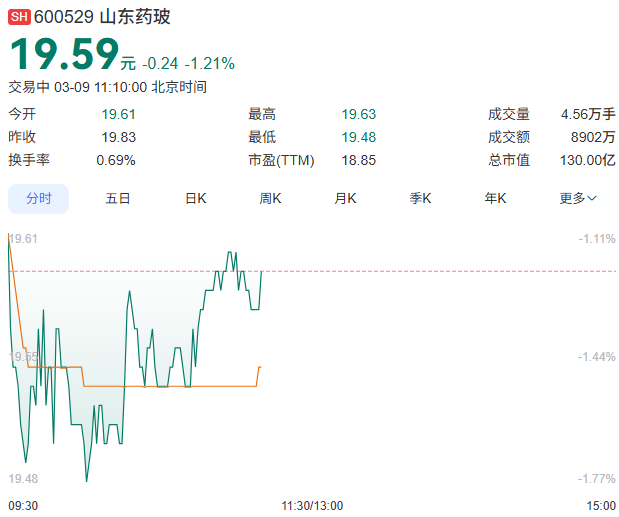Click the orange average price line end
Image resolution: width=619 pixels, height=517 pixels.
(260, 367)
